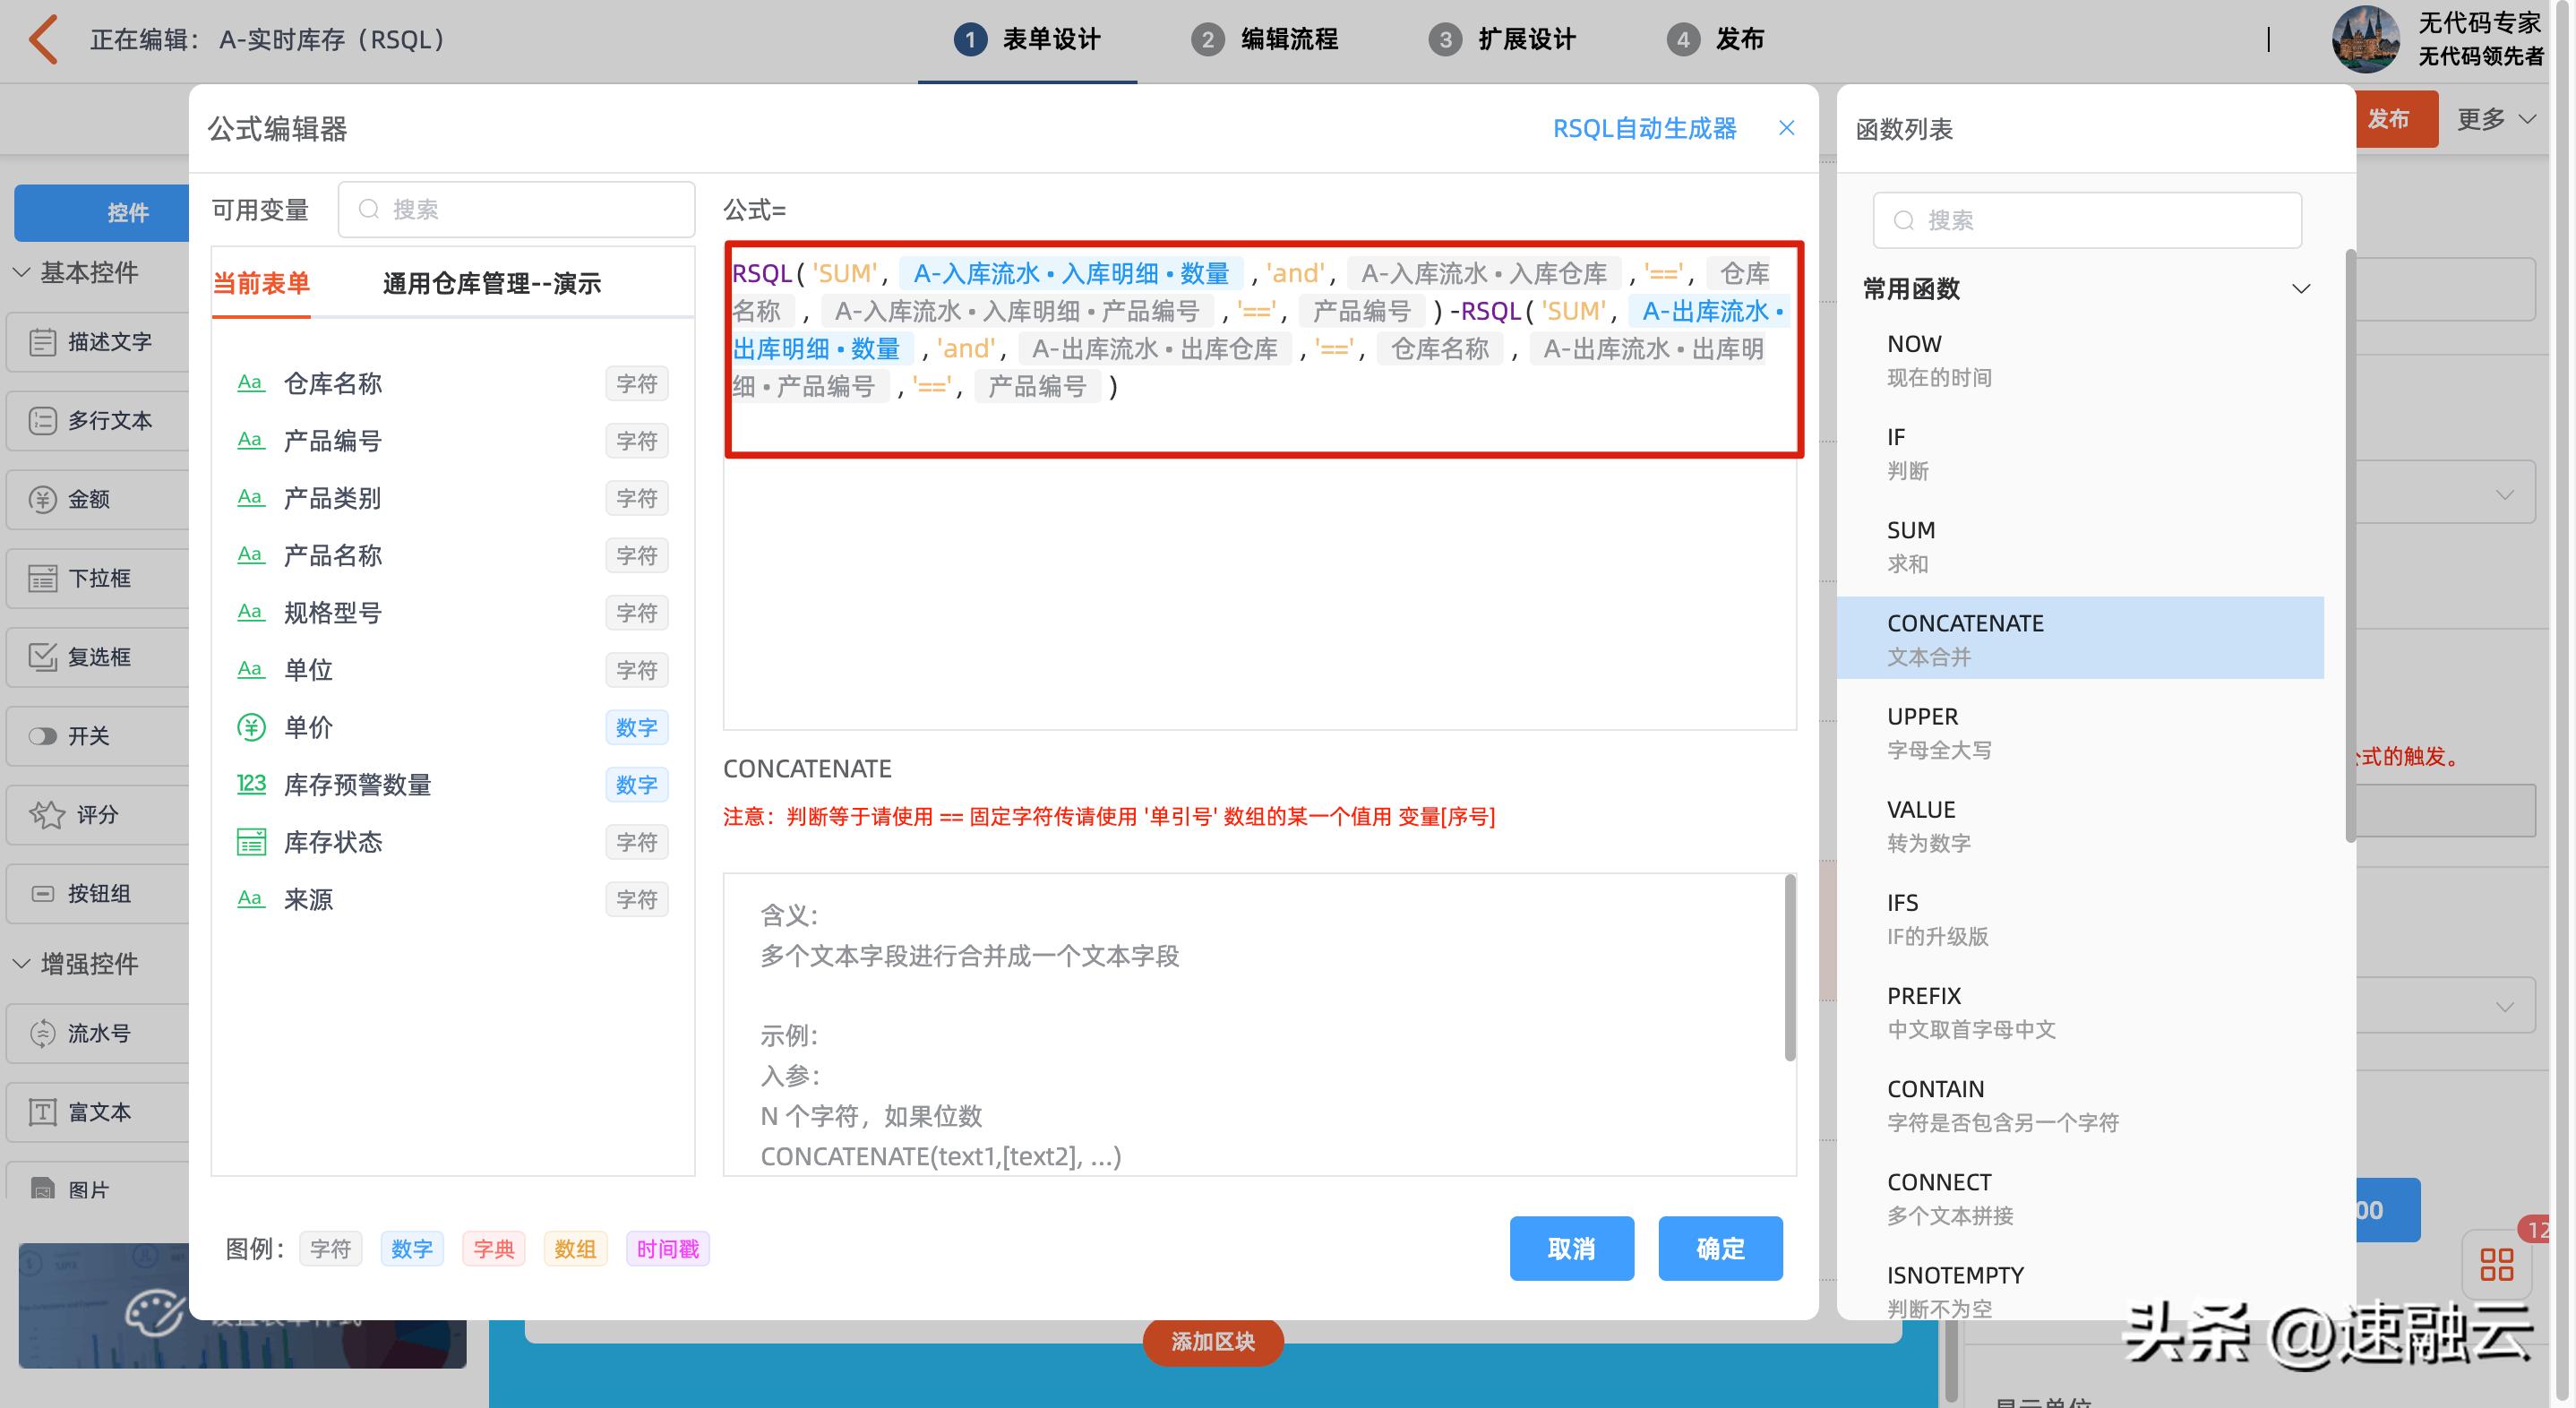Select the 描述文字 control icon
The image size is (2576, 1408).
point(42,341)
